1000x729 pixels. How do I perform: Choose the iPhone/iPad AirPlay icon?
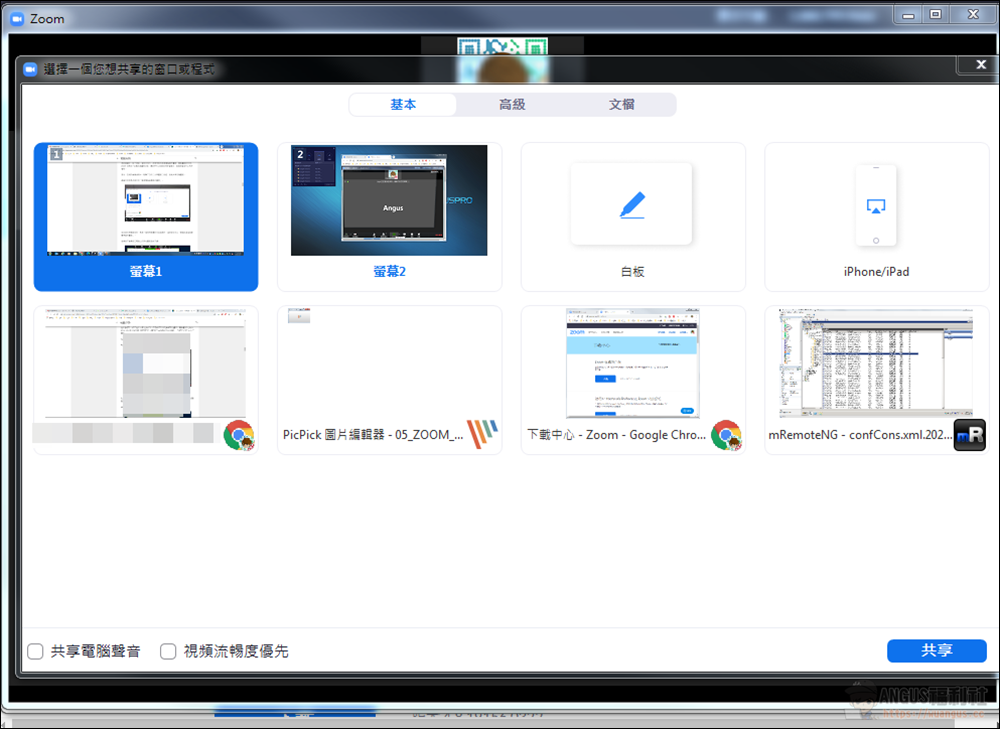pyautogui.click(x=876, y=206)
